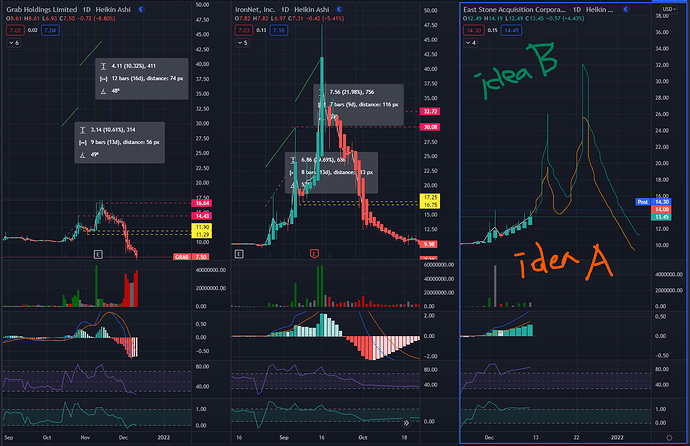
Task: Click the blue moon icon beside Grab Holdings title
Action: 141,9
